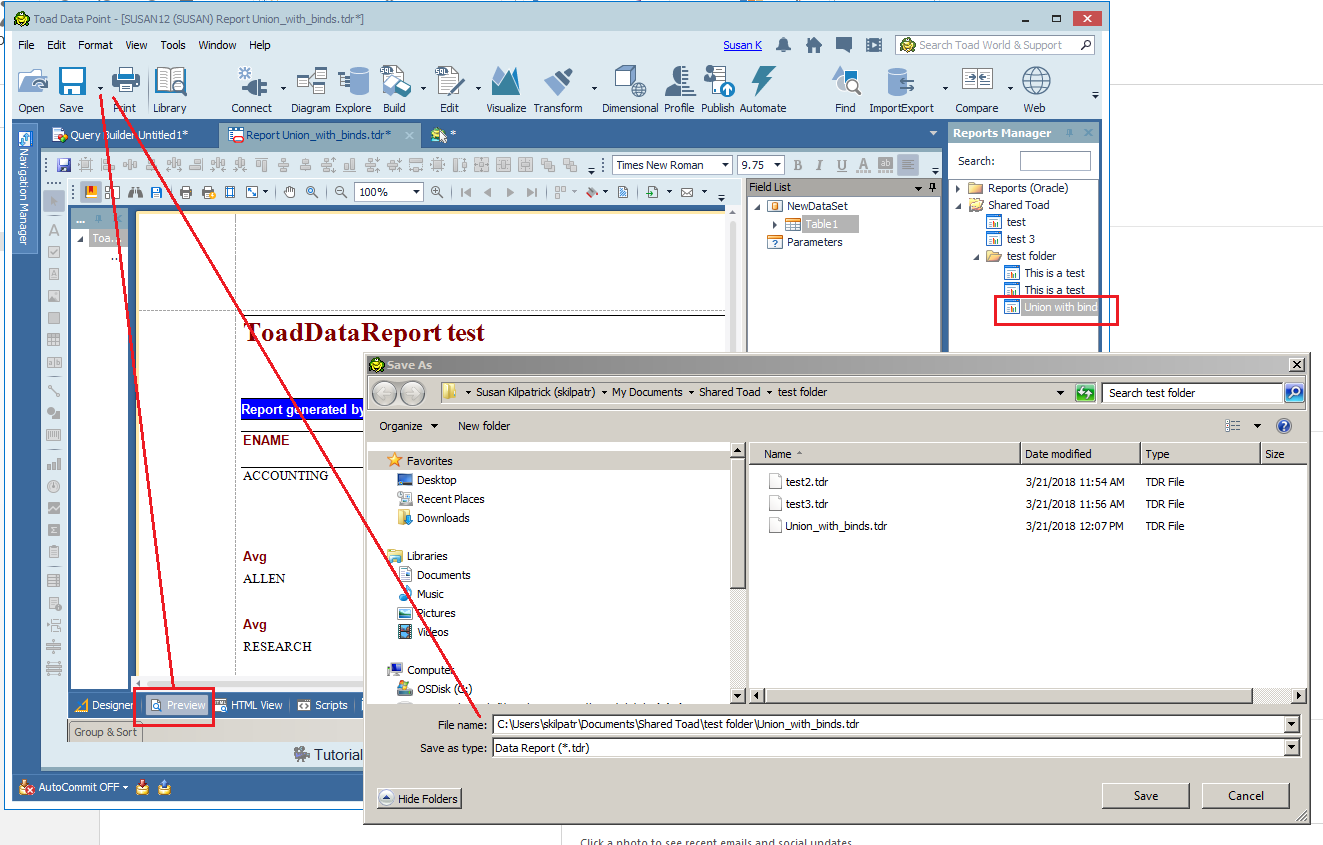Select Union with bind report in Reports Manager

(1050, 307)
